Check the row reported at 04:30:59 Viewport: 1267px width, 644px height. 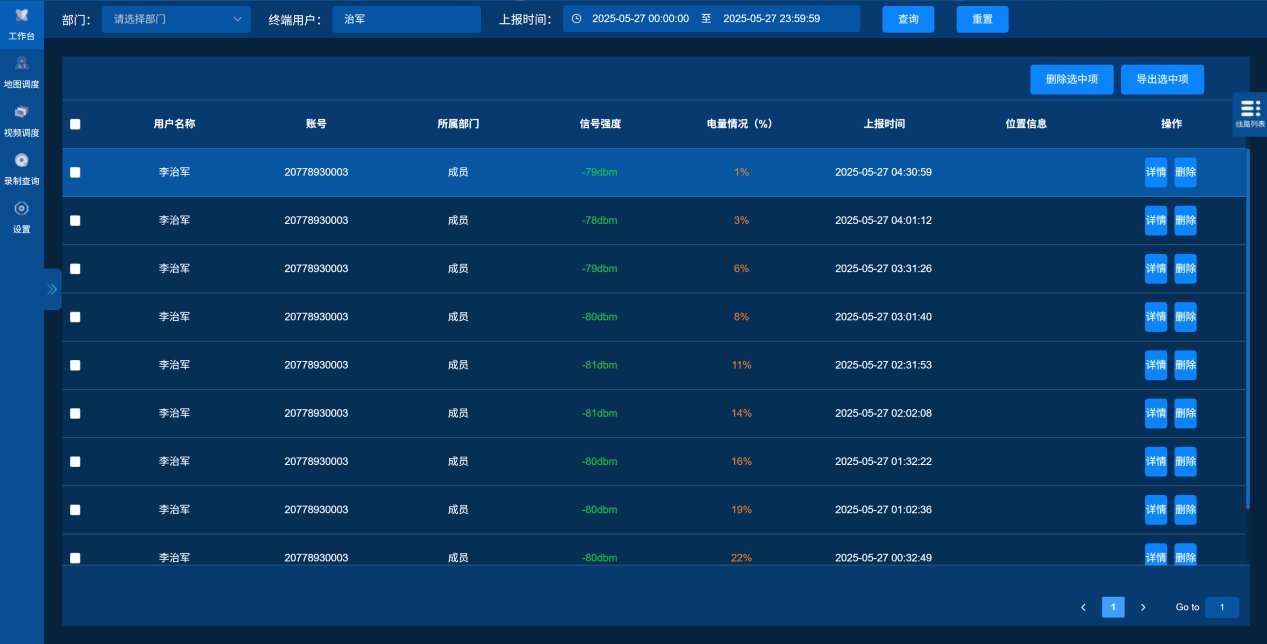[x=75, y=172]
